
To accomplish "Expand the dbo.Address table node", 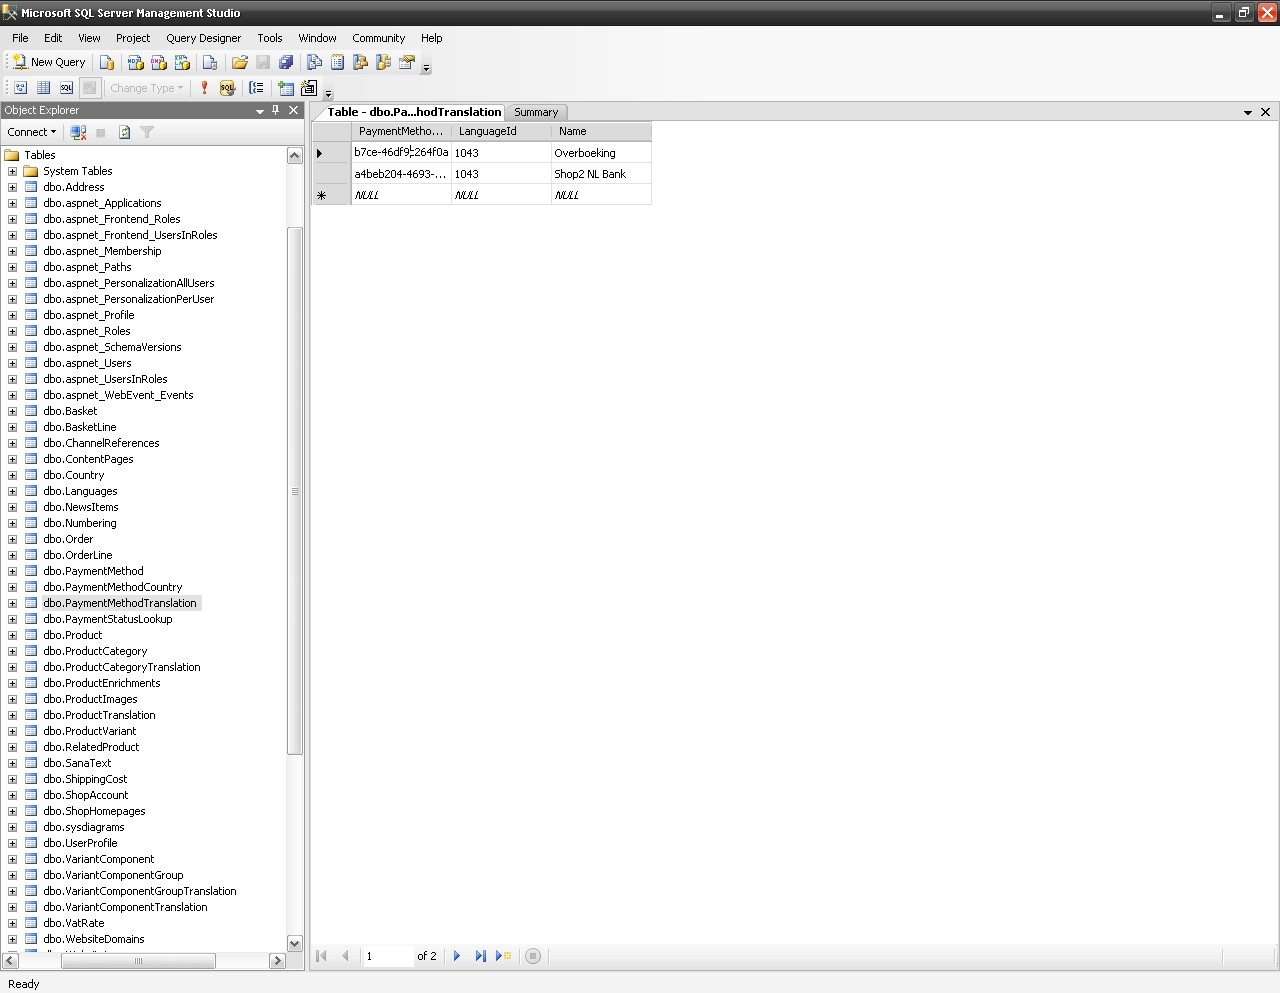I will tap(12, 187).
